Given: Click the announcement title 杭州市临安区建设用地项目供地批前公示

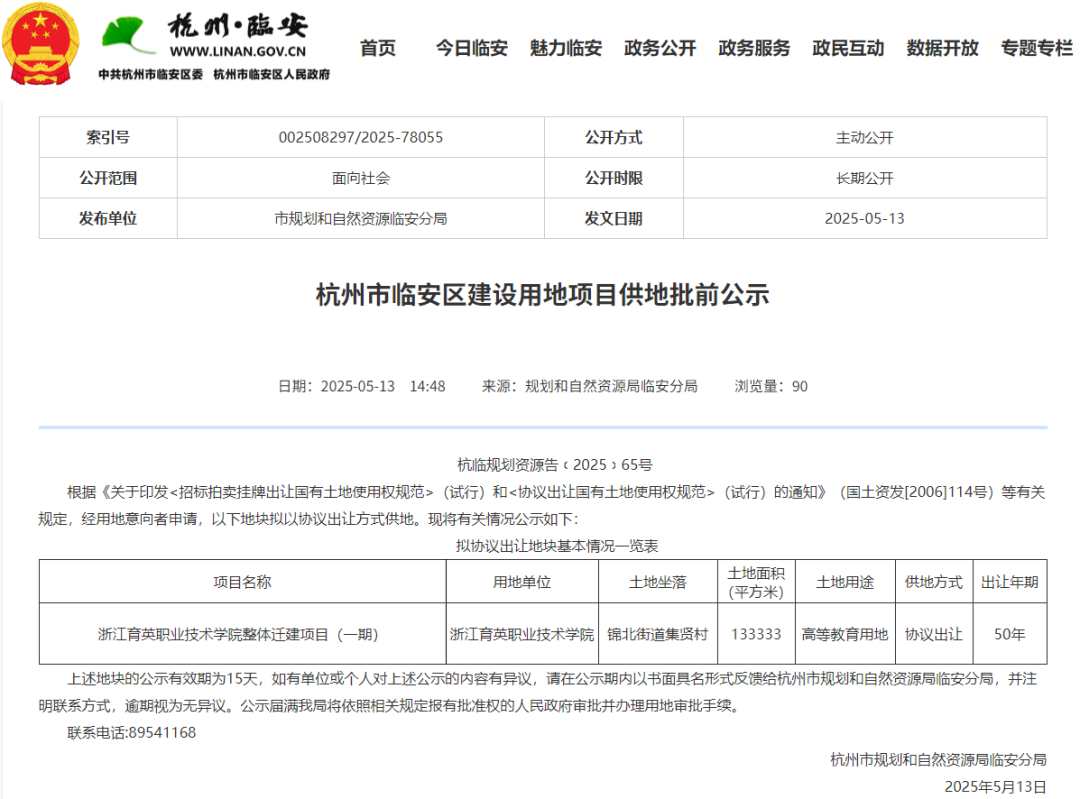Looking at the screenshot, I should click(x=540, y=296).
